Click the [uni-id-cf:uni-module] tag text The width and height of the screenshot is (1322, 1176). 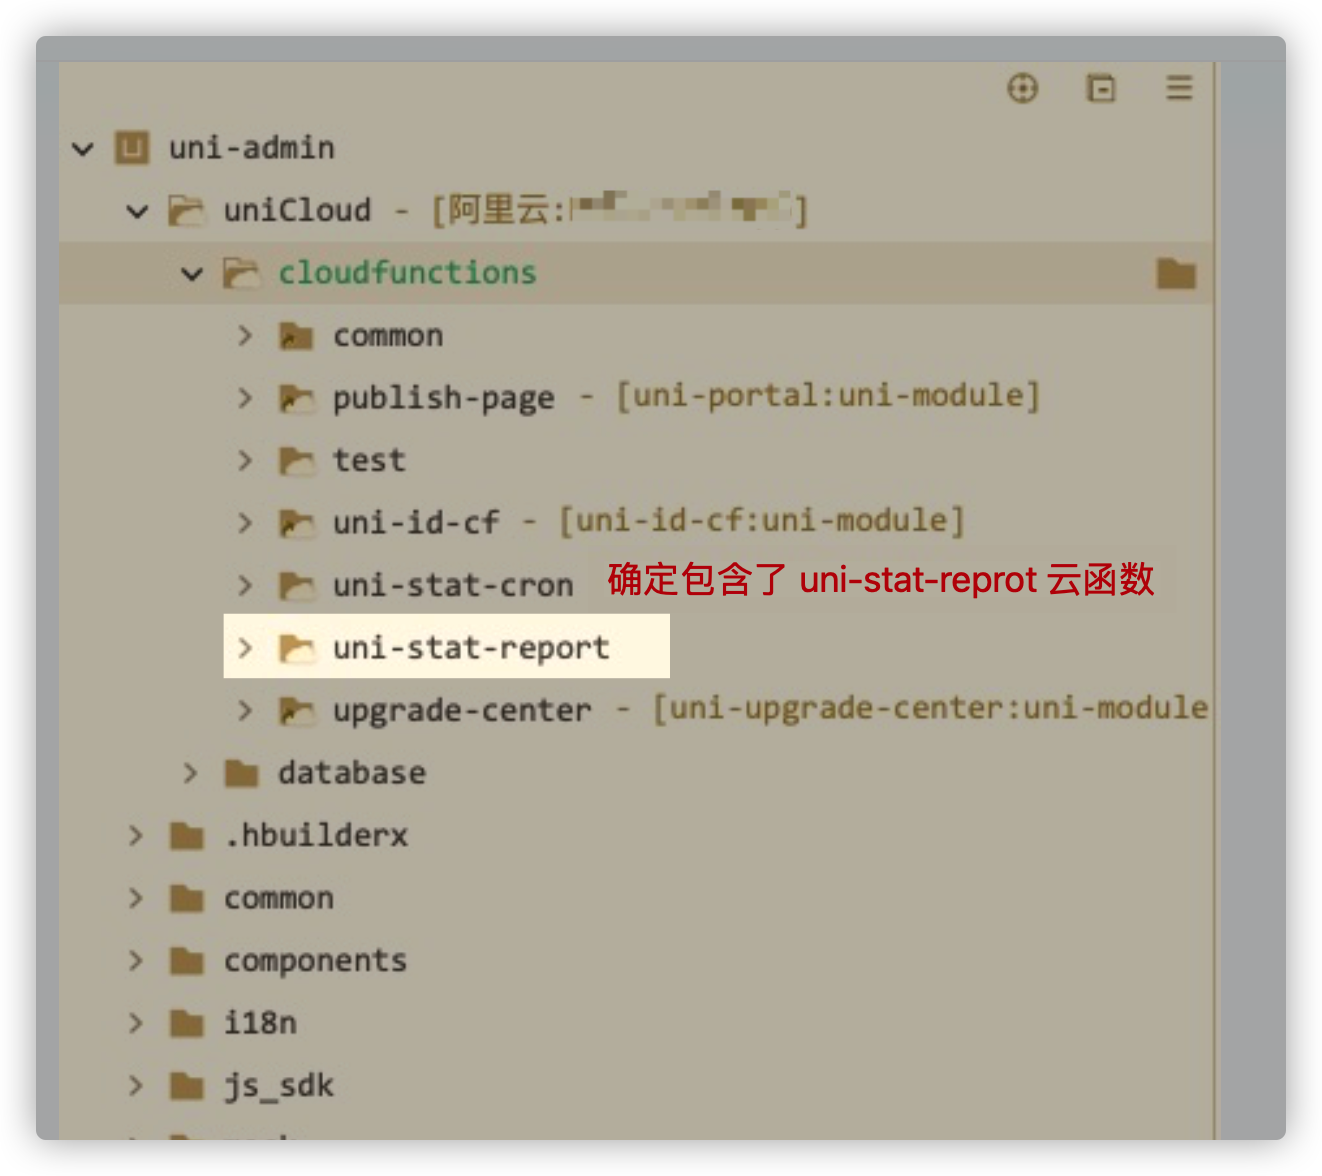(x=762, y=521)
